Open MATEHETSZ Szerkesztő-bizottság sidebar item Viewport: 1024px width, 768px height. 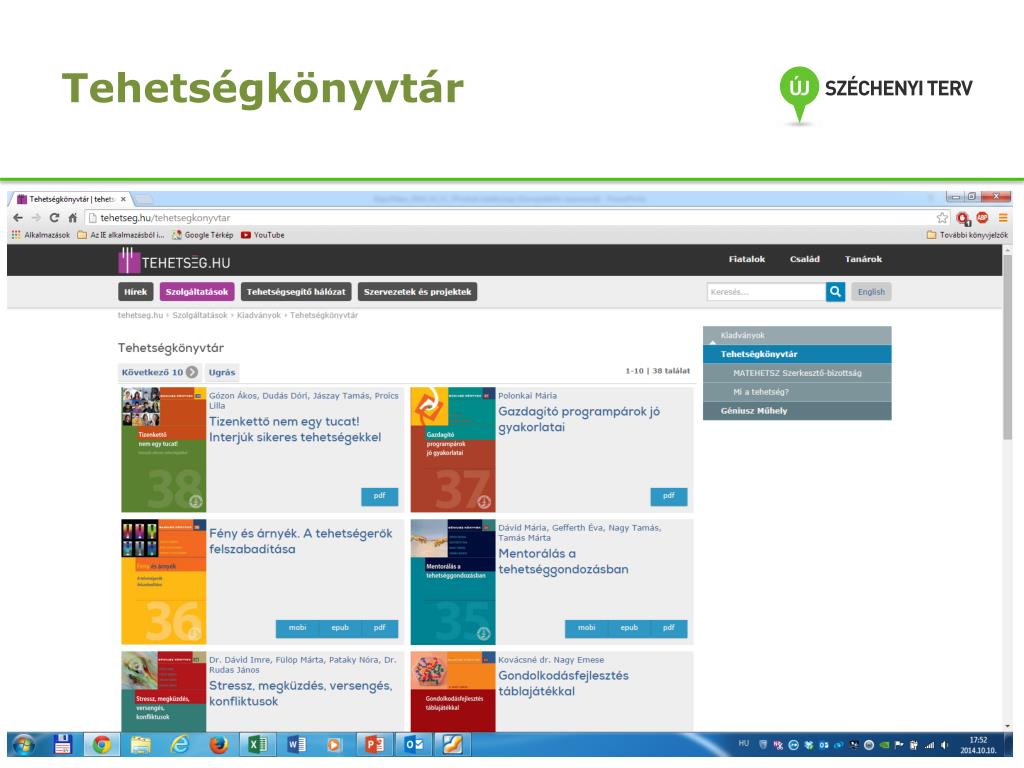click(x=797, y=373)
